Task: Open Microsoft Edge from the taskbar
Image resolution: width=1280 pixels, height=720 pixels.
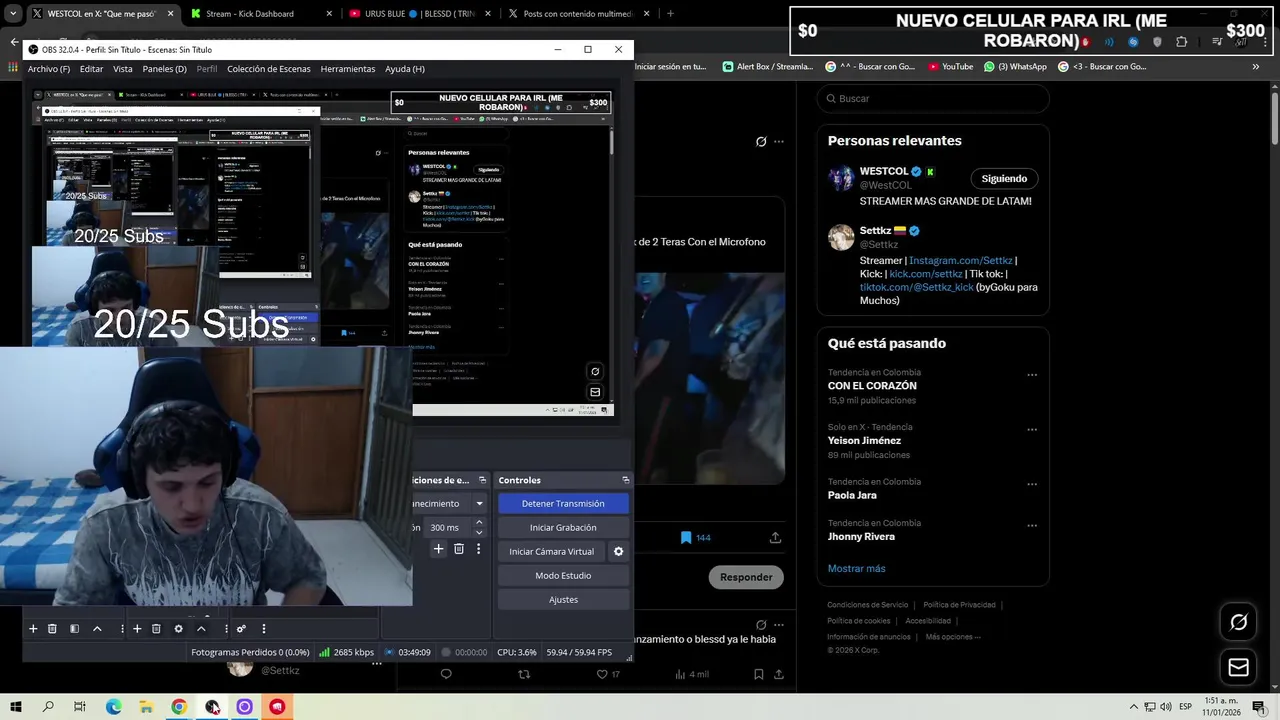Action: click(113, 707)
